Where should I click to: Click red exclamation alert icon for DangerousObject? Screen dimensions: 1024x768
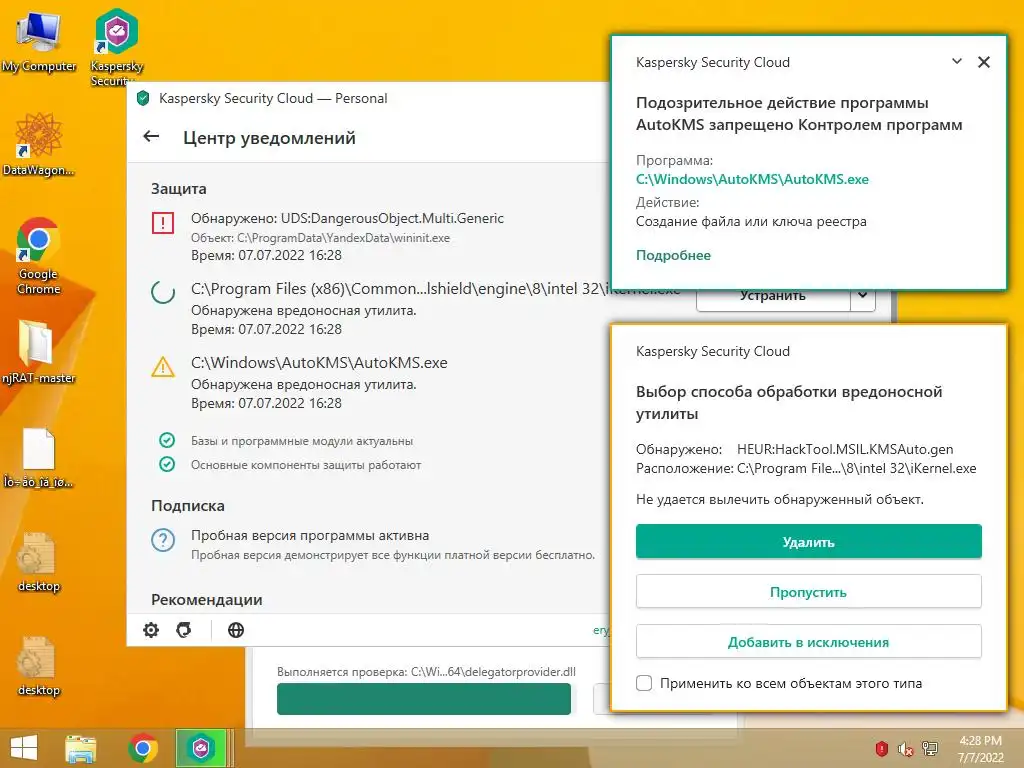[163, 223]
